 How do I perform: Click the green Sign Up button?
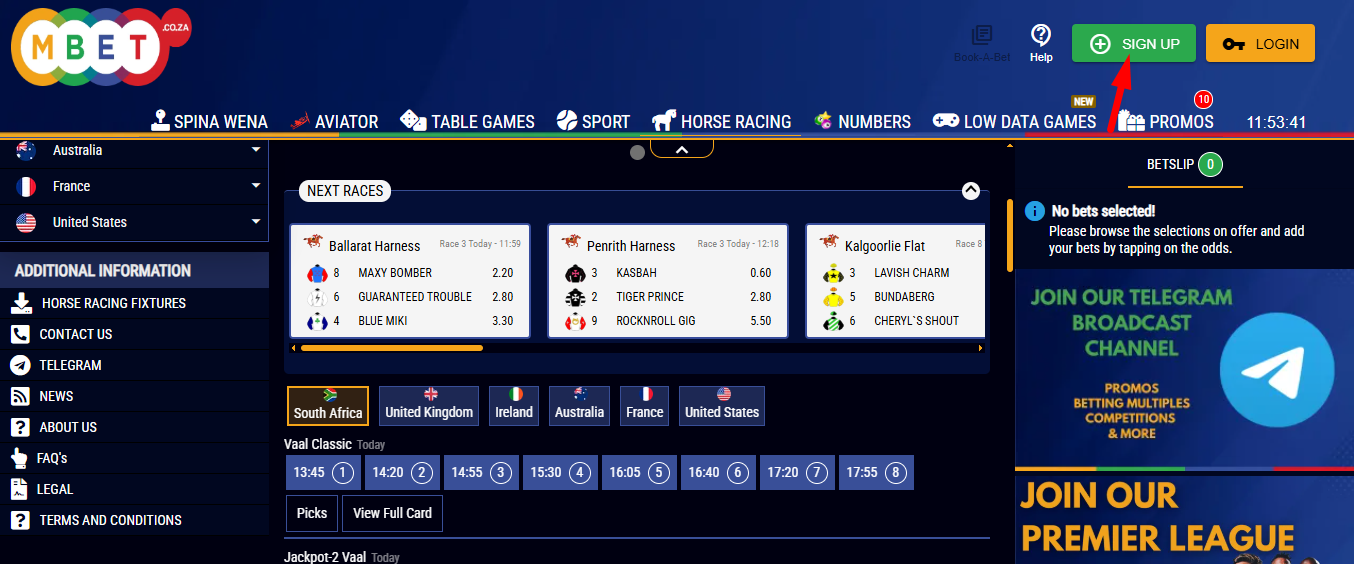1133,44
